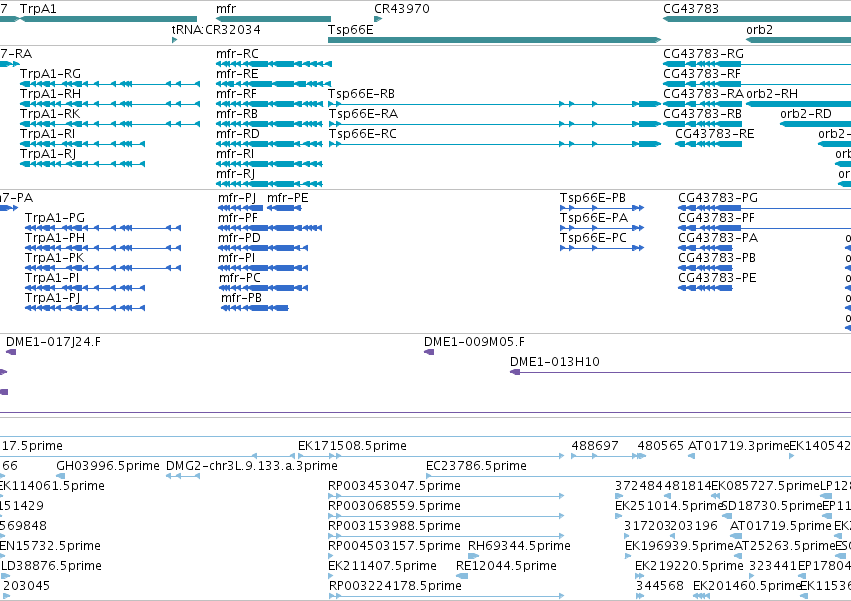Select clone label DME1-009M05.F
Viewport: 851px width, 601px height.
[x=474, y=342]
